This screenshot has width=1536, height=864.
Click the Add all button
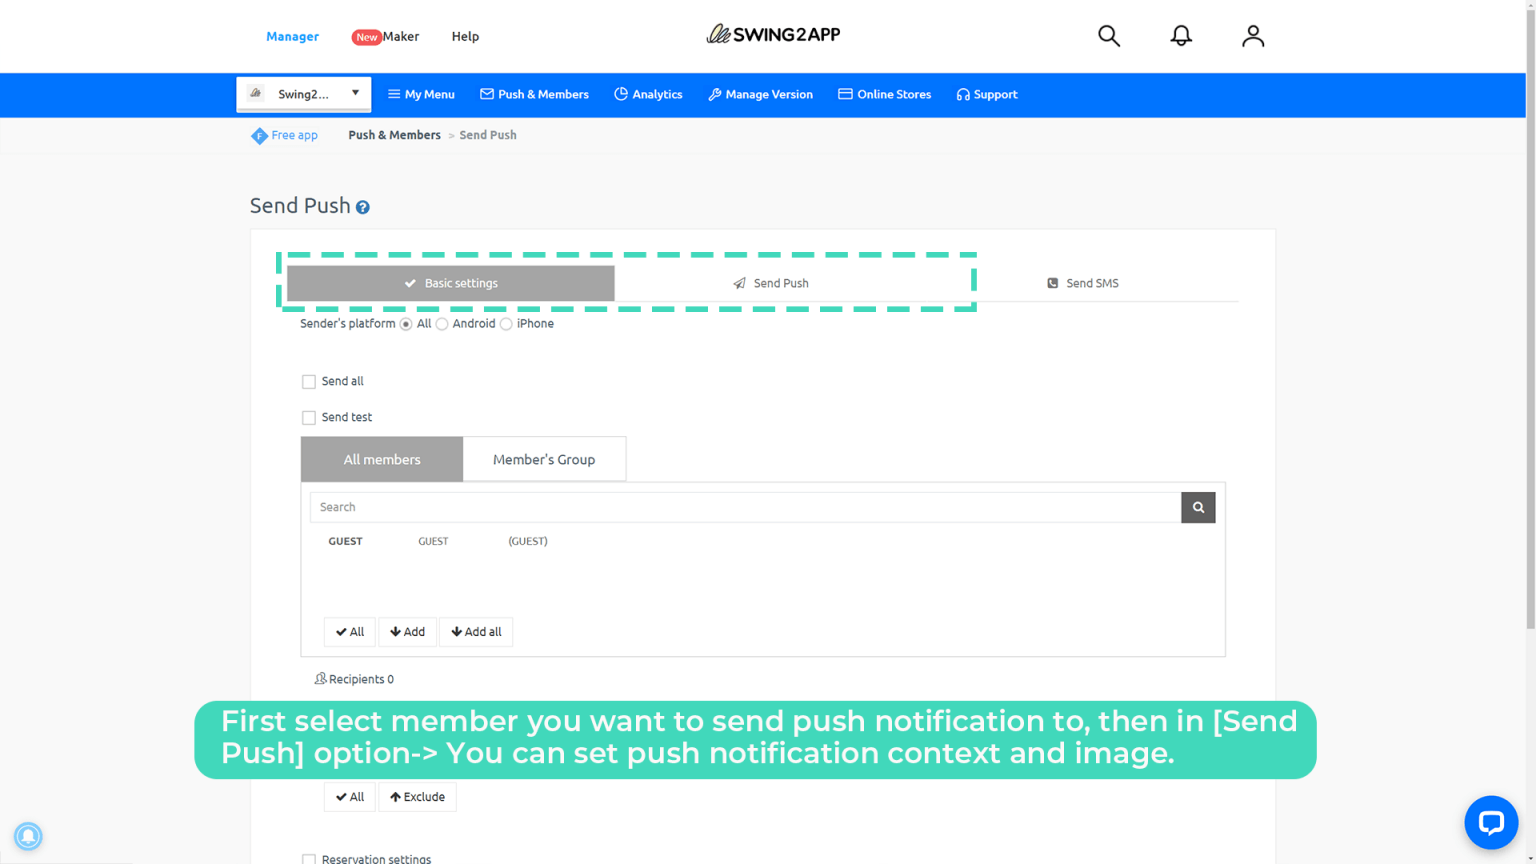476,631
